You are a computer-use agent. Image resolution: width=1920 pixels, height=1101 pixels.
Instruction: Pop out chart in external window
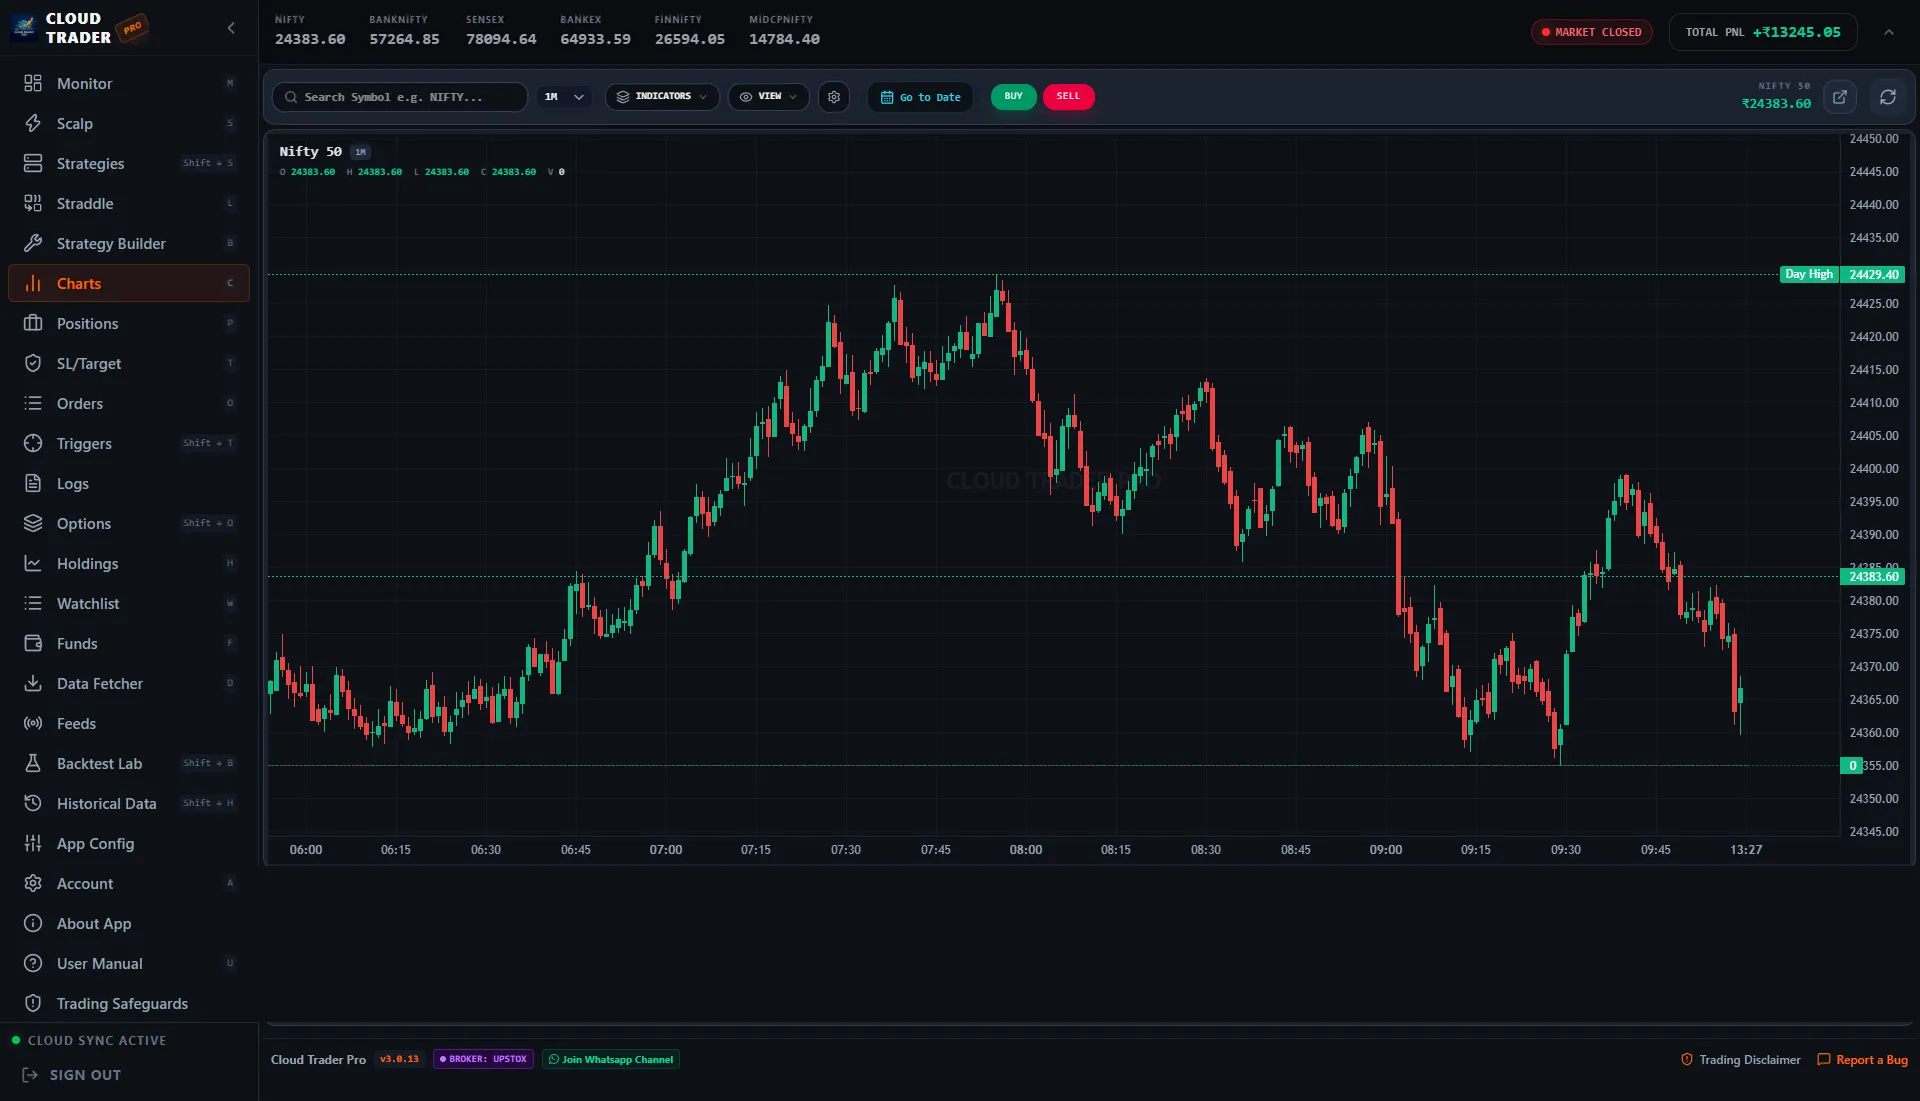pyautogui.click(x=1840, y=97)
